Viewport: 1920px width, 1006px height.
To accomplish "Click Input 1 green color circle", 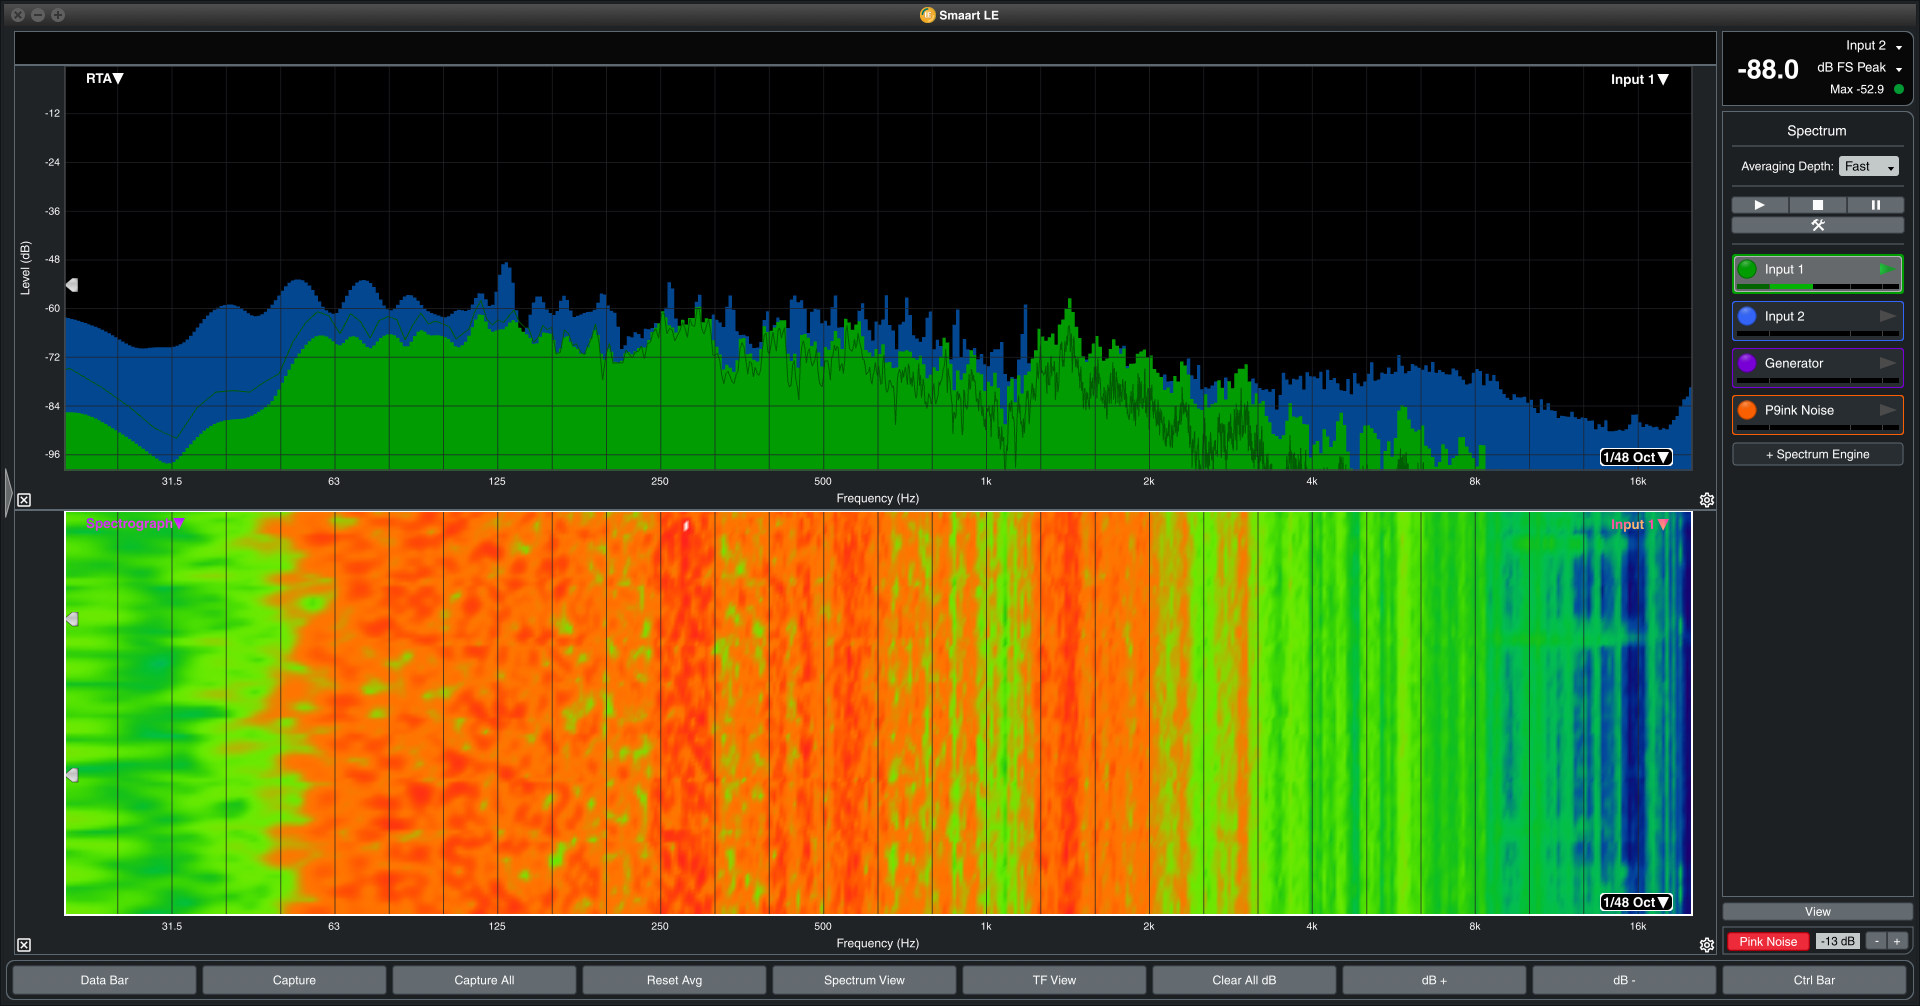I will [1747, 269].
